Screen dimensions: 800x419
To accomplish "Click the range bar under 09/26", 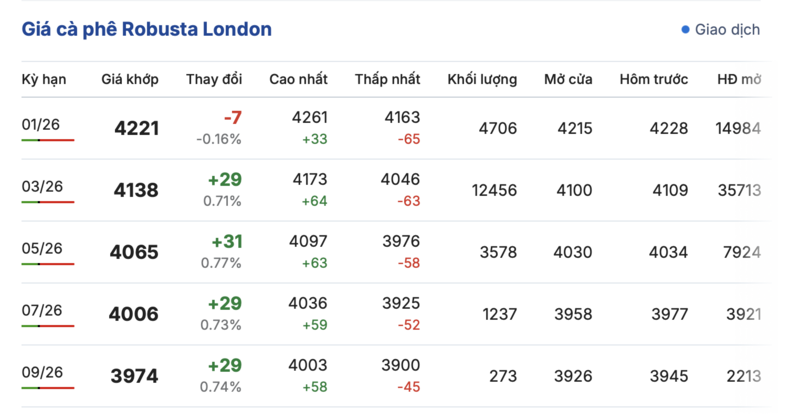I will click(x=47, y=388).
